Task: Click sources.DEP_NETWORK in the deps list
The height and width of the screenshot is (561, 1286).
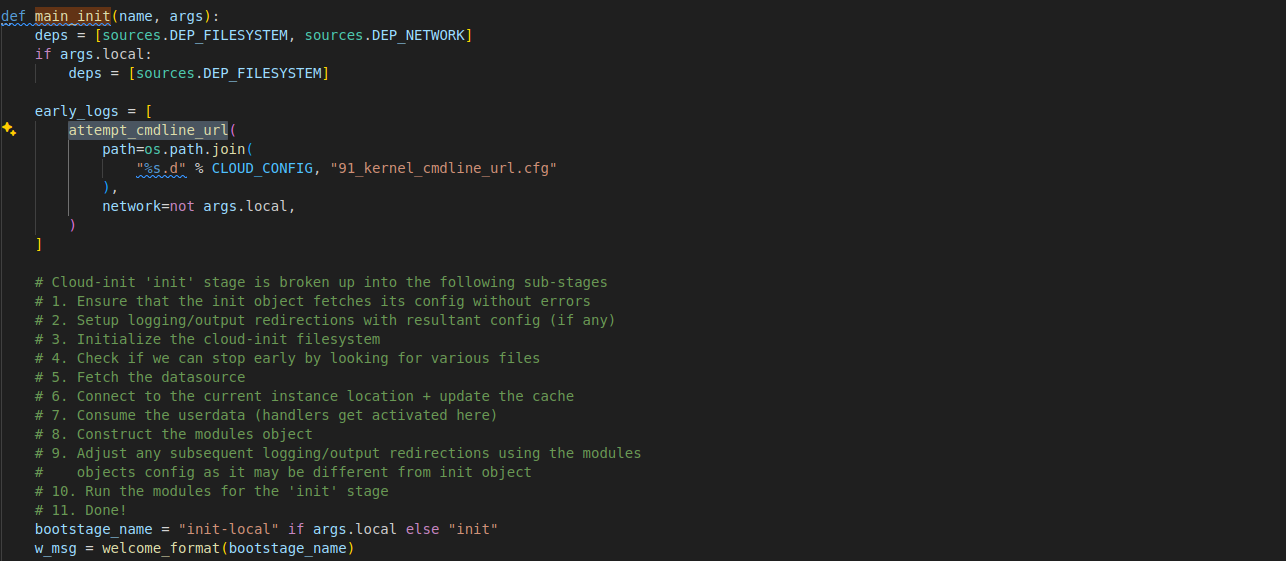Action: pos(384,35)
